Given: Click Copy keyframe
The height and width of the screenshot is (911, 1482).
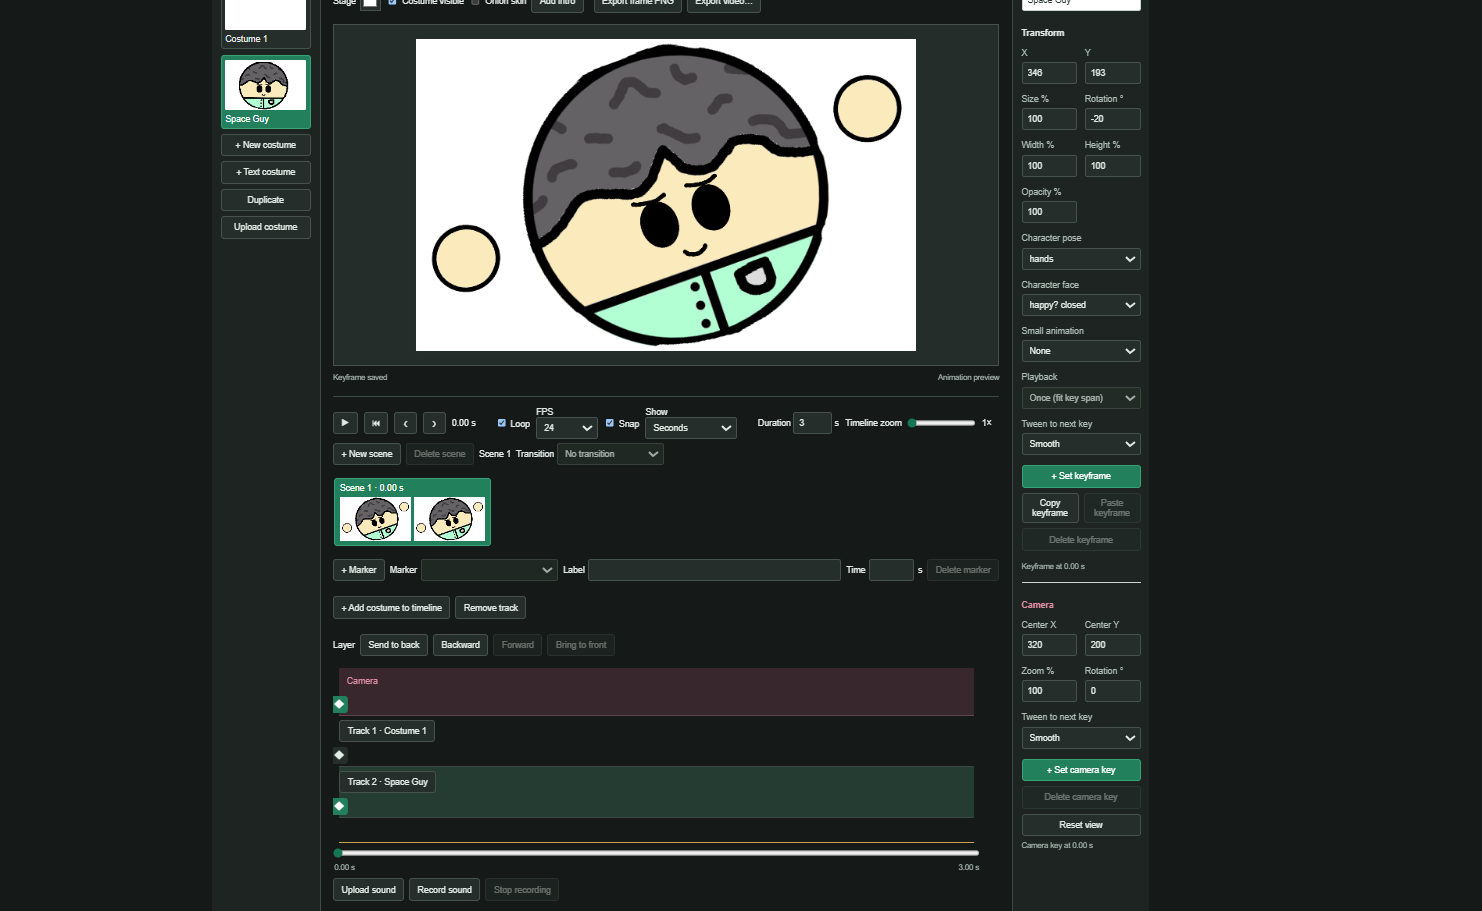Looking at the screenshot, I should pyautogui.click(x=1050, y=508).
